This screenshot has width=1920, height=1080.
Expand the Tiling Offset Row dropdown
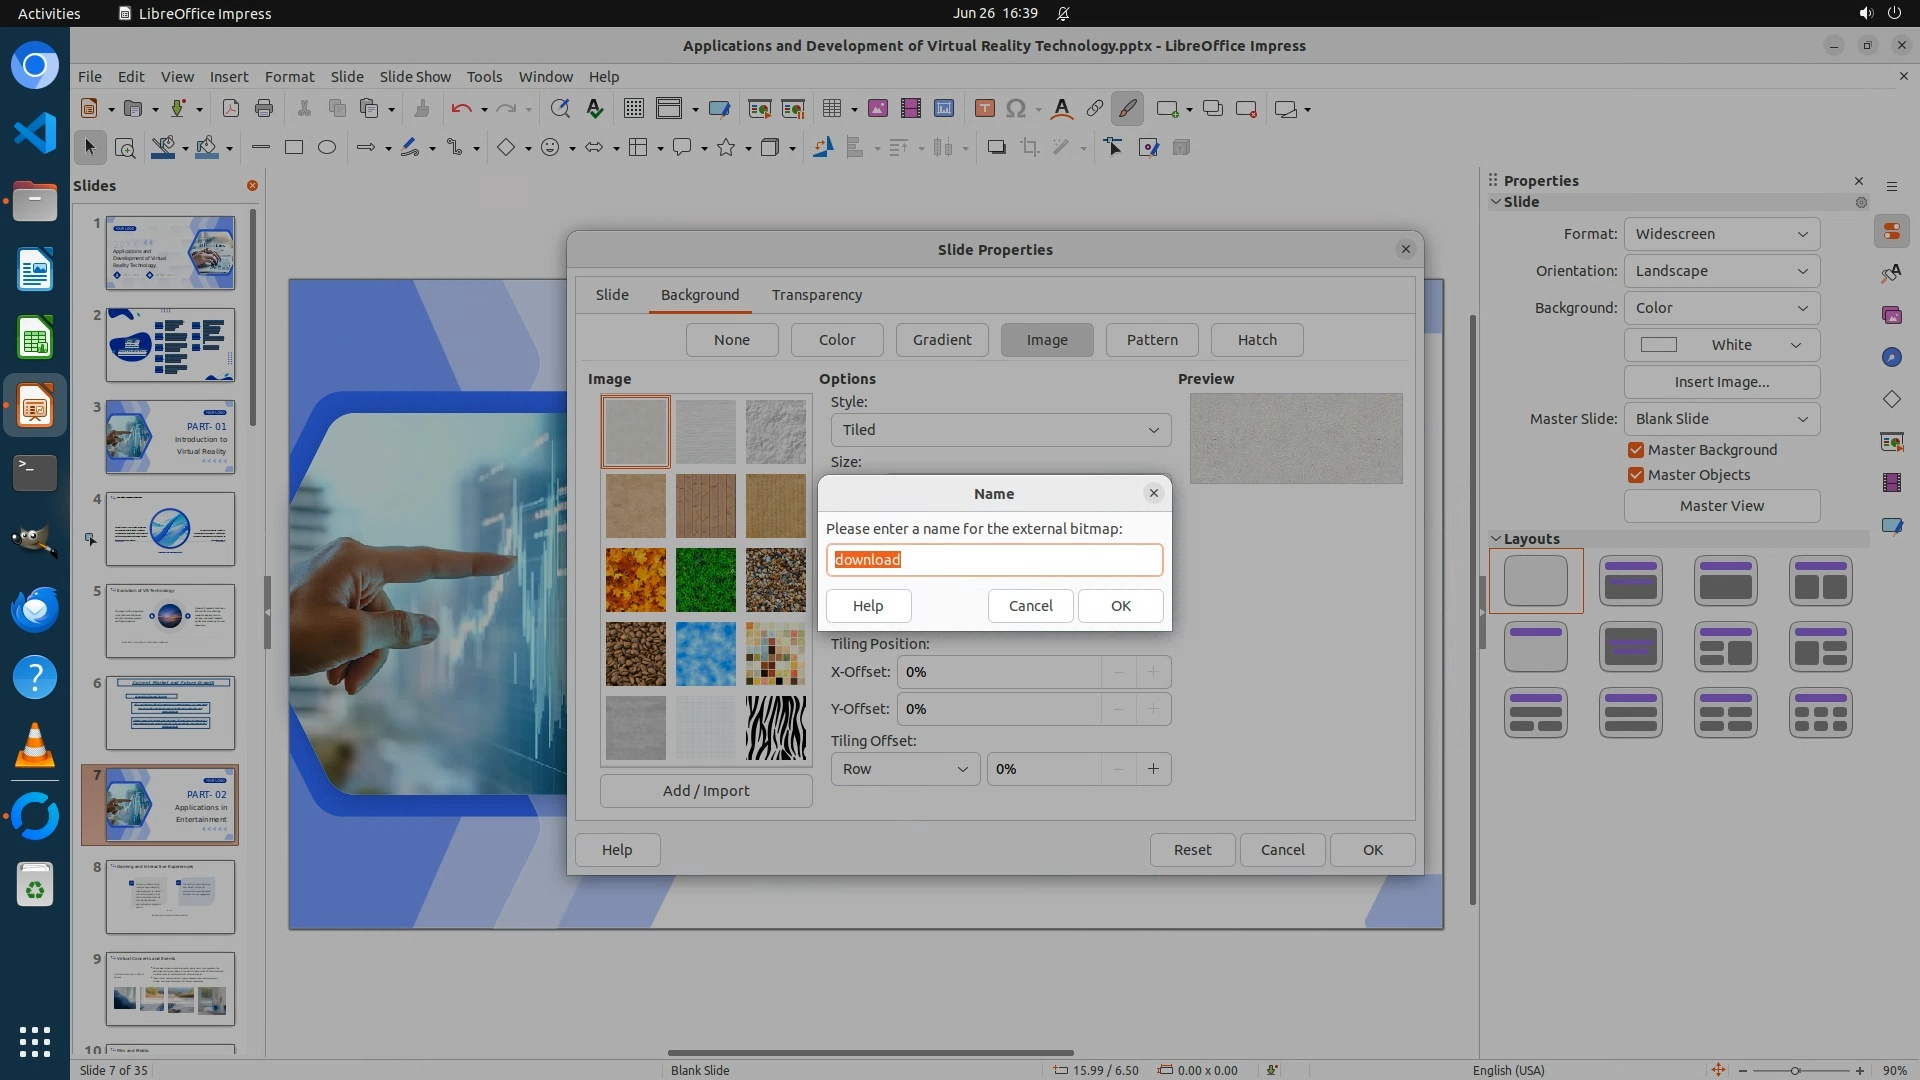pos(904,769)
